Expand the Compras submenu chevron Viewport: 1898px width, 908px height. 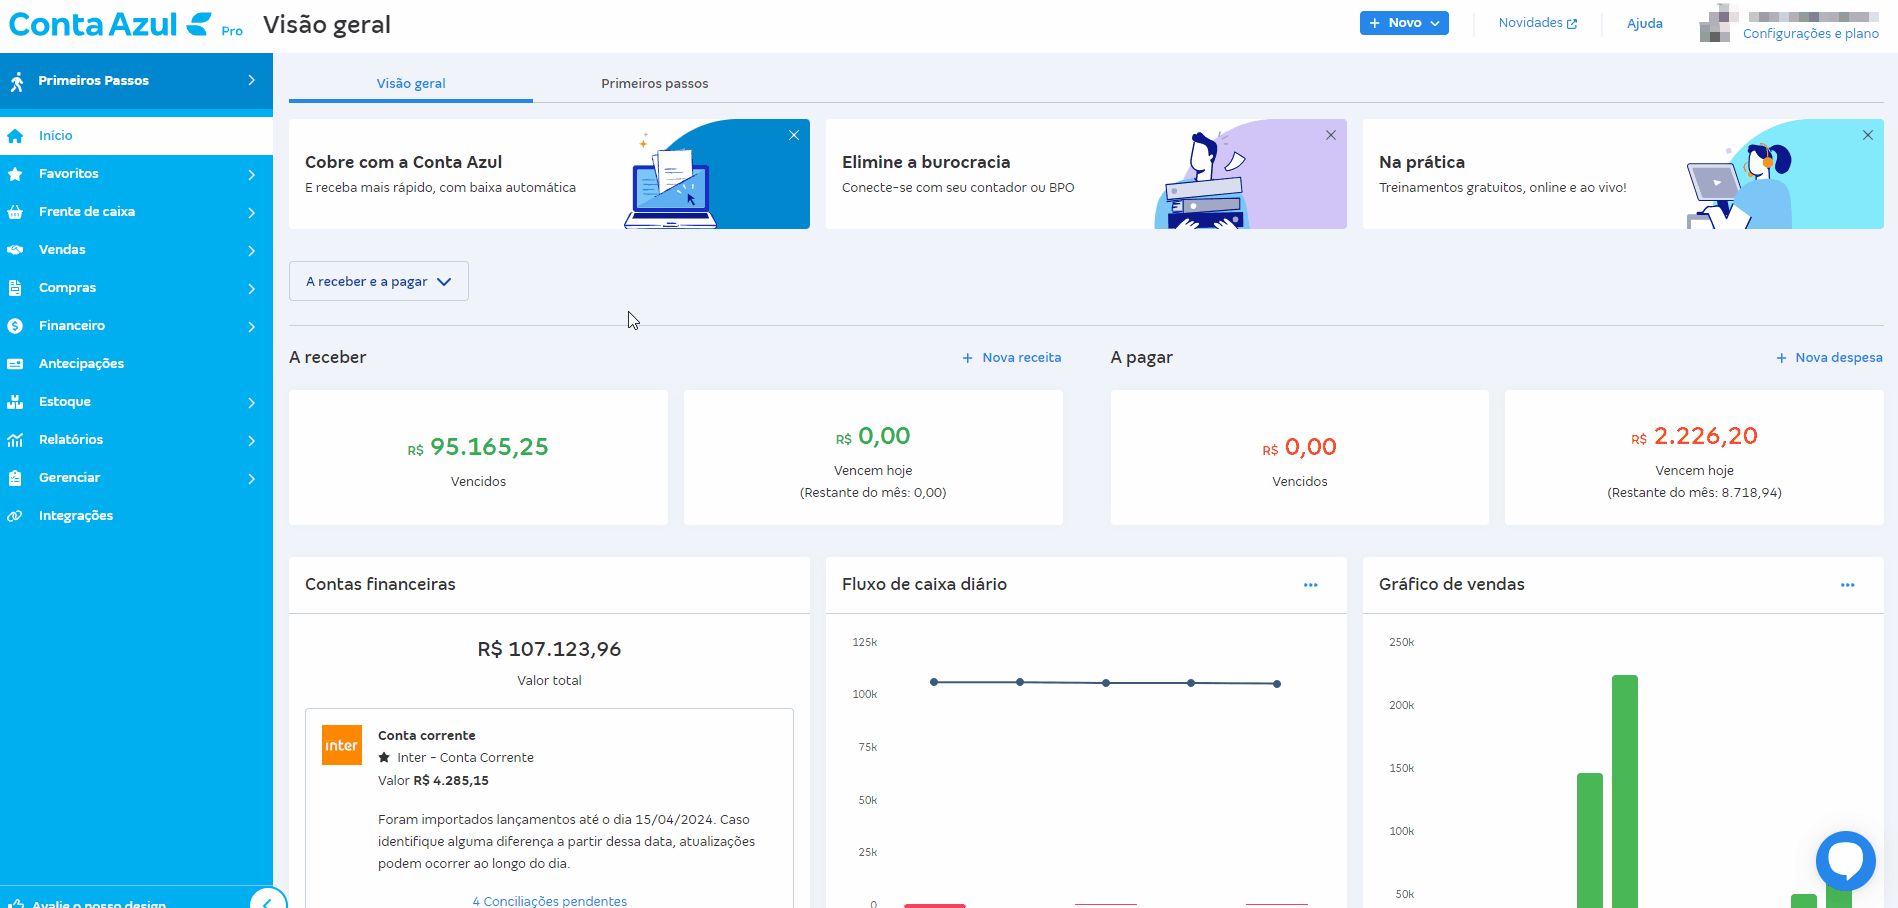point(251,289)
